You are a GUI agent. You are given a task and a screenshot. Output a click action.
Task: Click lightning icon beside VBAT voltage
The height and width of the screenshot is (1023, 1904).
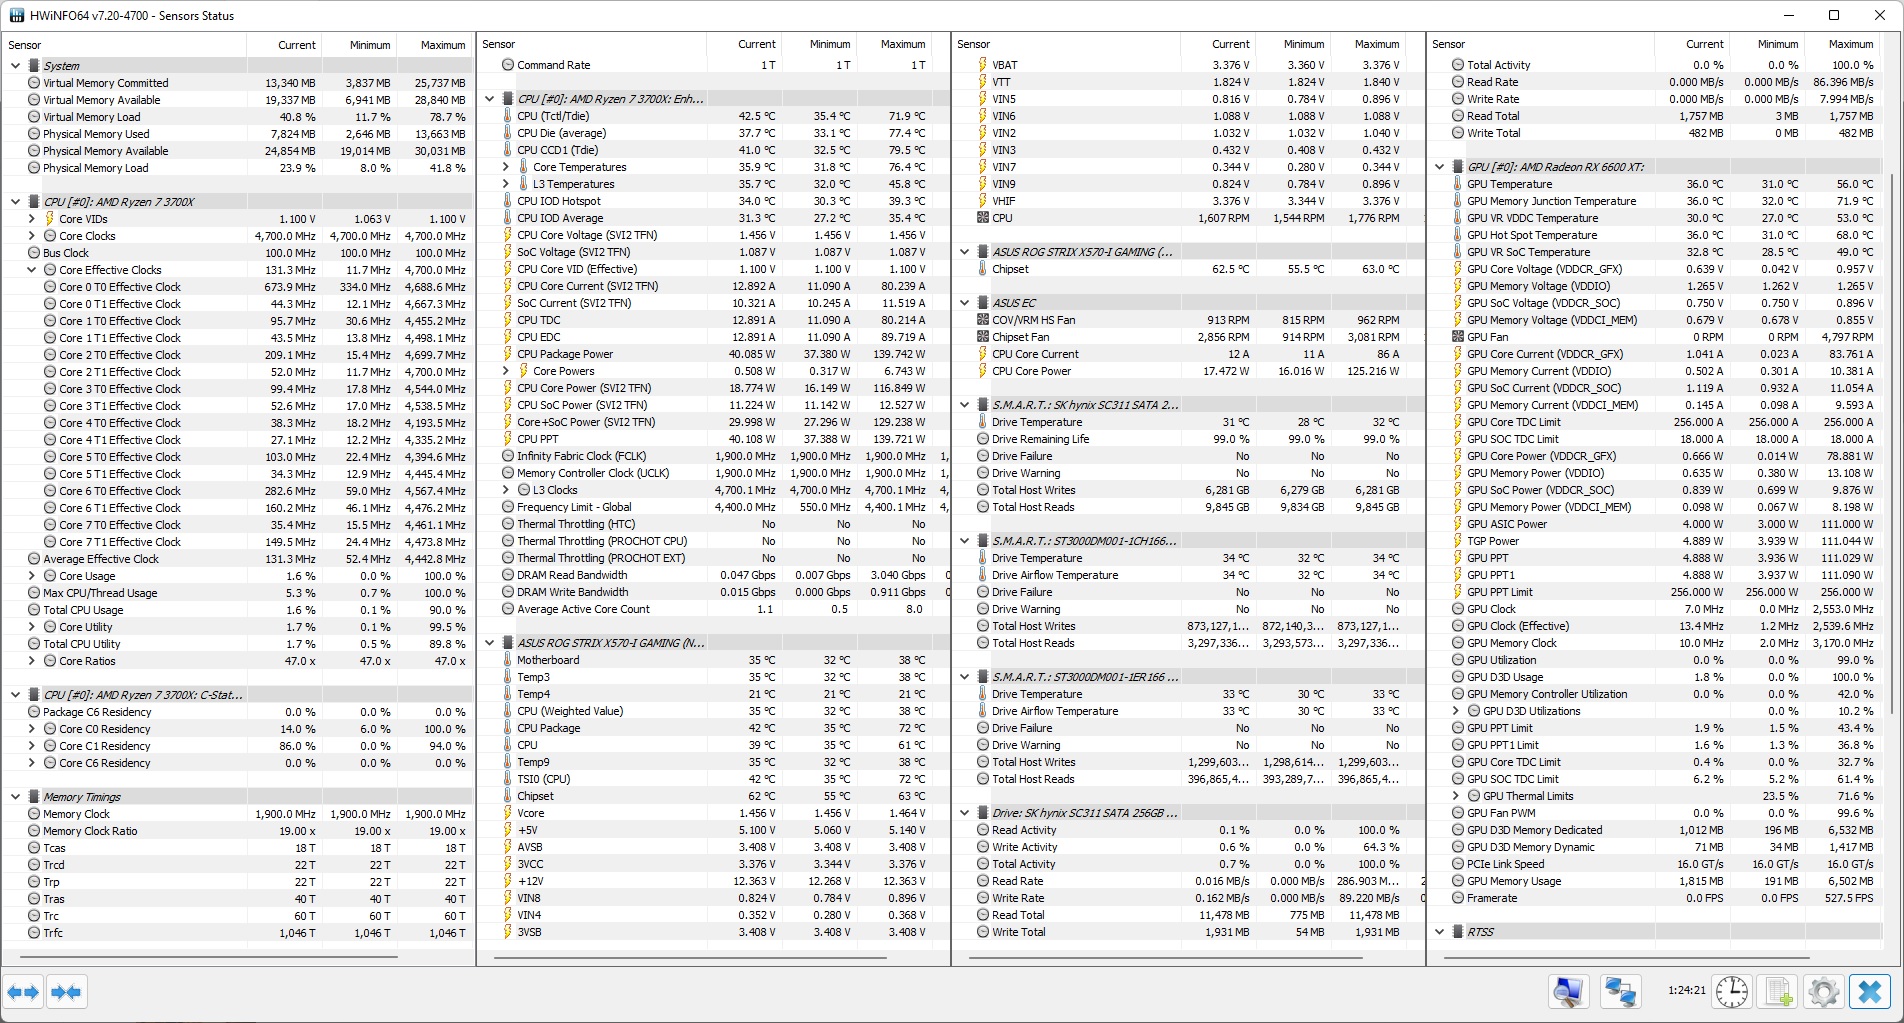(983, 65)
